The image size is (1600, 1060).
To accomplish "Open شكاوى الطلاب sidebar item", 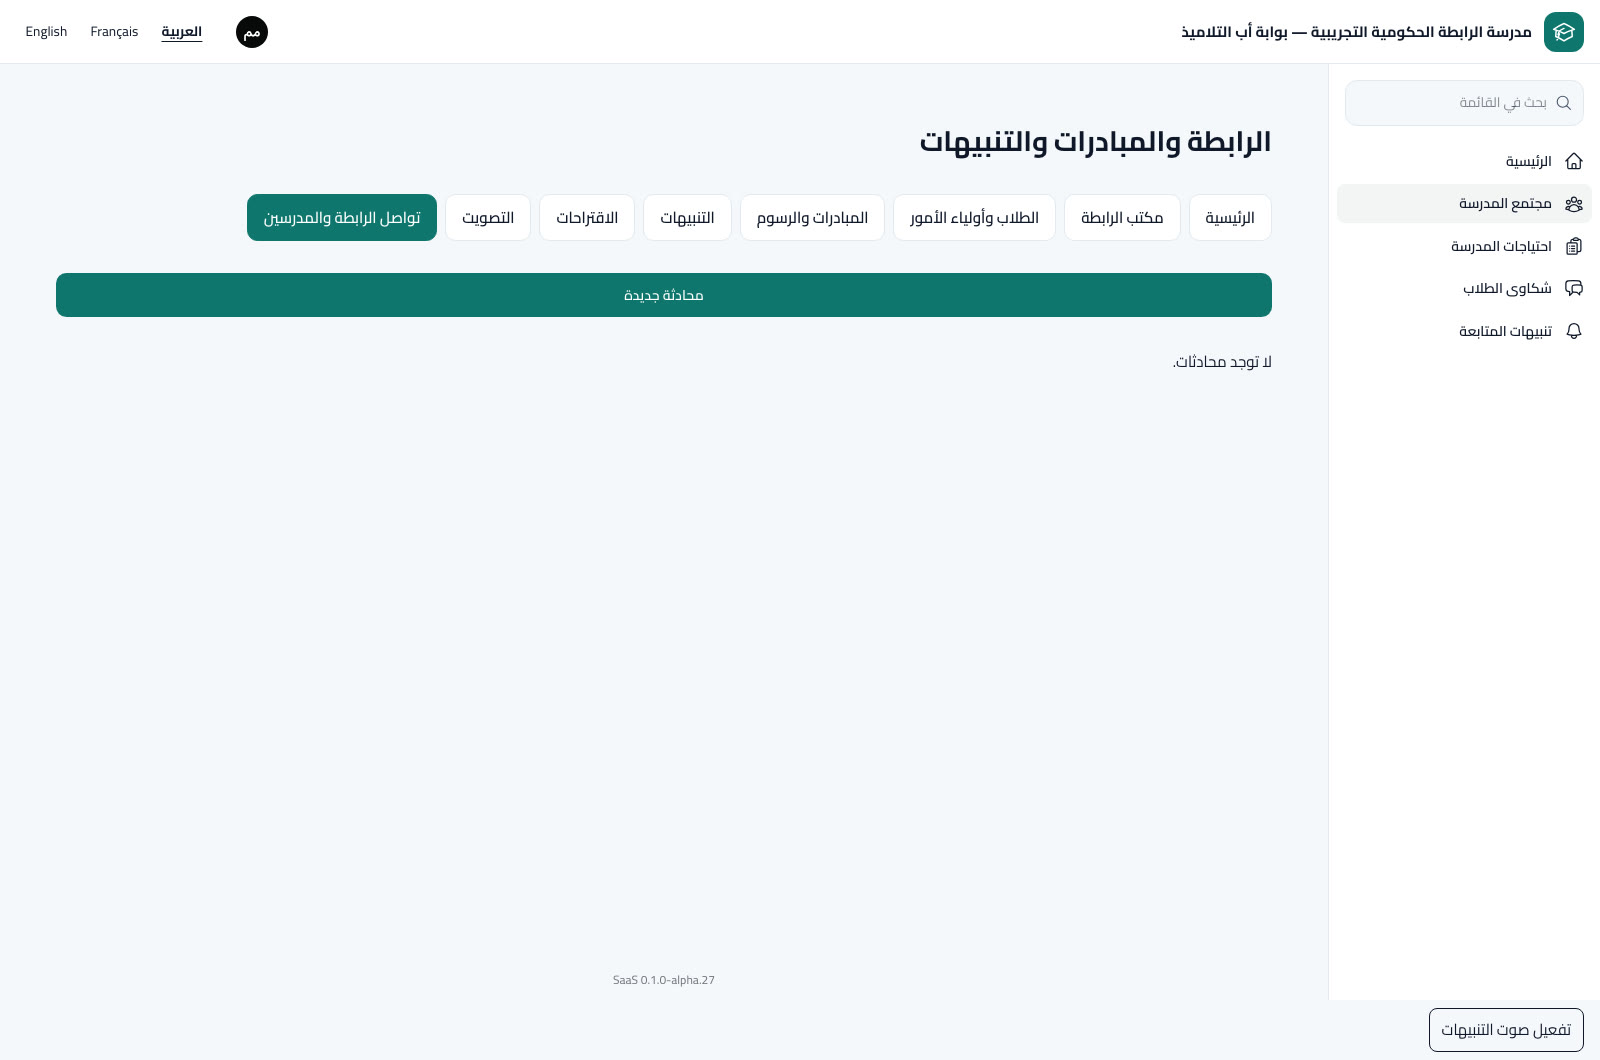I will tap(1464, 289).
